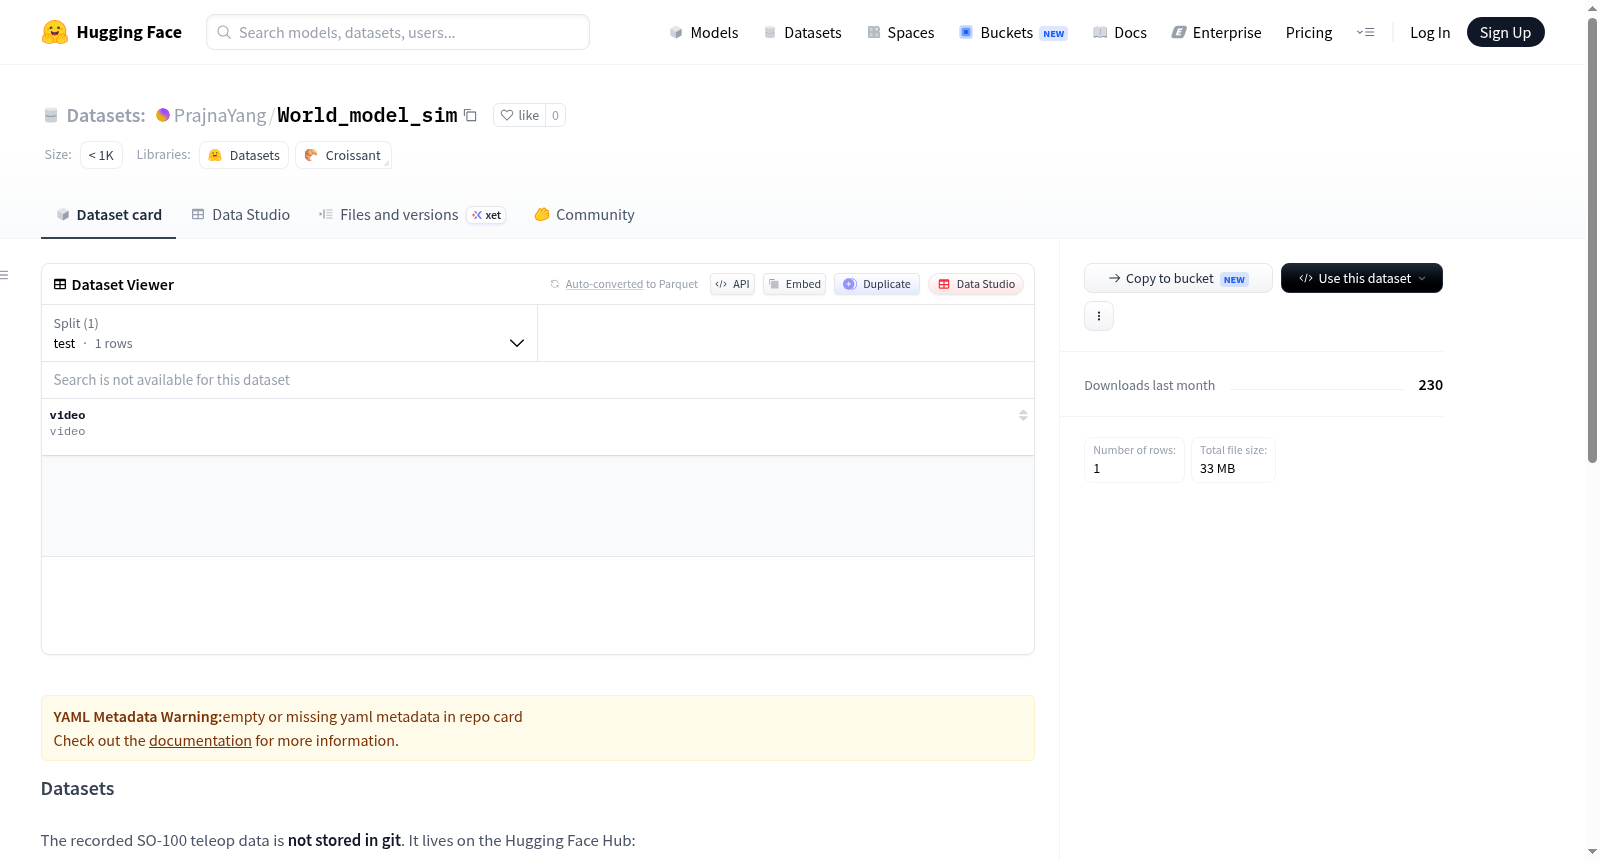Click the PrajnaYang avatar icon

[x=163, y=115]
